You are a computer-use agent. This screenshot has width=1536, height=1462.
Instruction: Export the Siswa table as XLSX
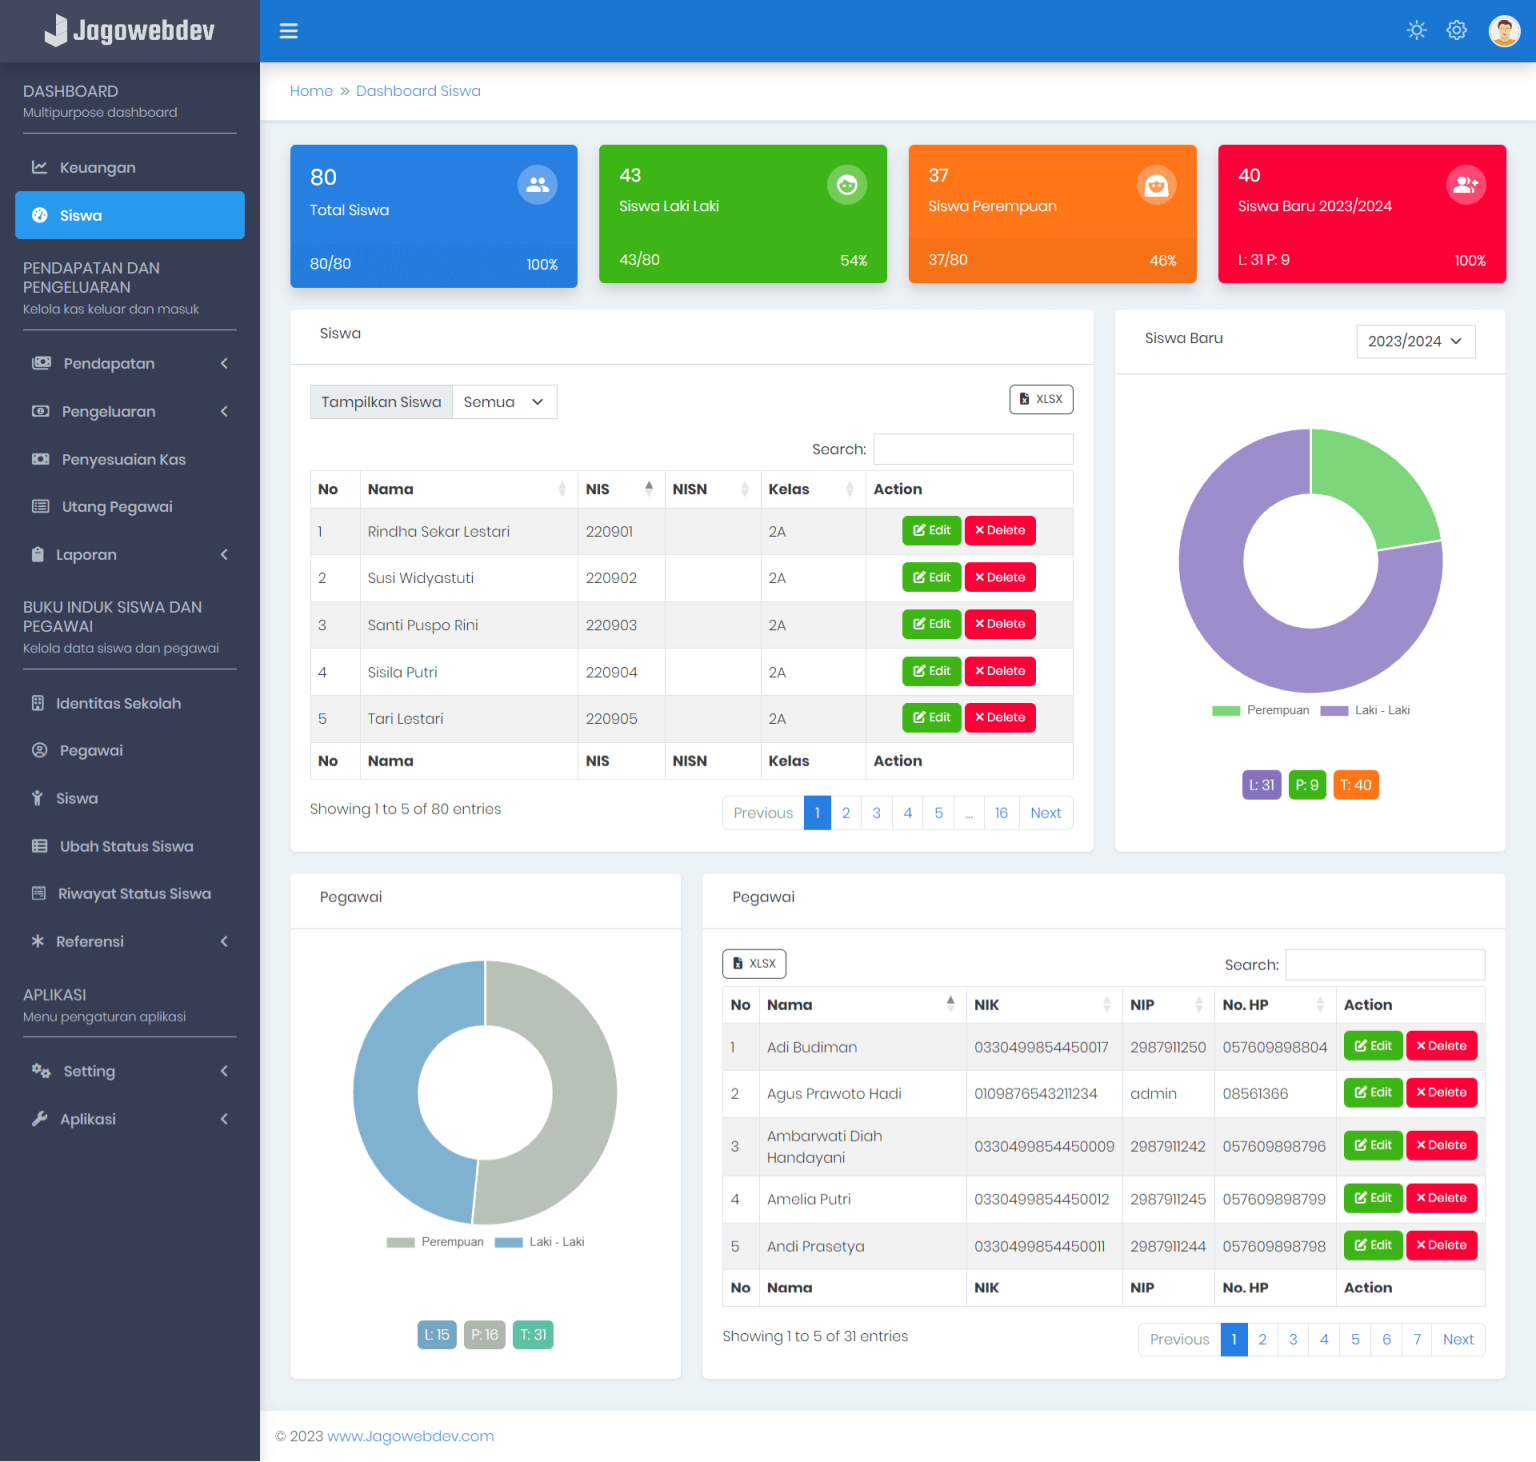(x=1040, y=399)
